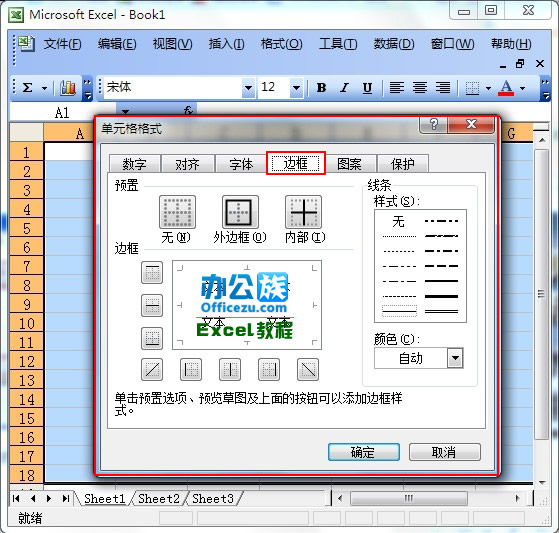
Task: Select the thickest solid line style
Action: [x=441, y=296]
